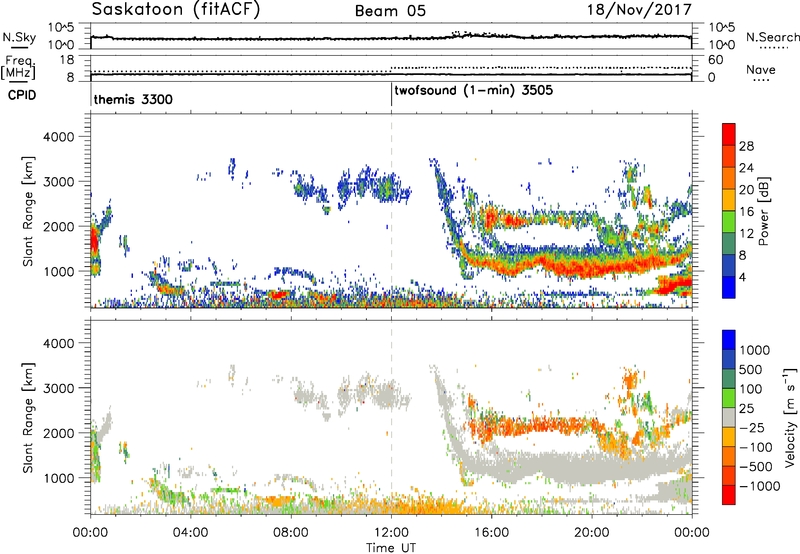Click the gray segment of Velocity colorbar
800x554 pixels.
tap(729, 417)
